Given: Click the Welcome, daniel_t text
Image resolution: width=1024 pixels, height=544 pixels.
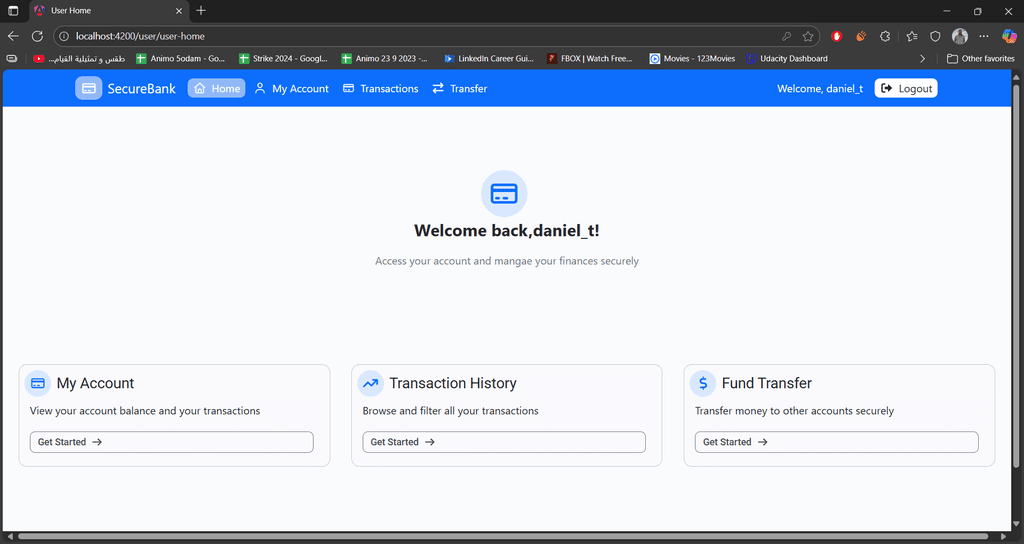Looking at the screenshot, I should coord(820,89).
